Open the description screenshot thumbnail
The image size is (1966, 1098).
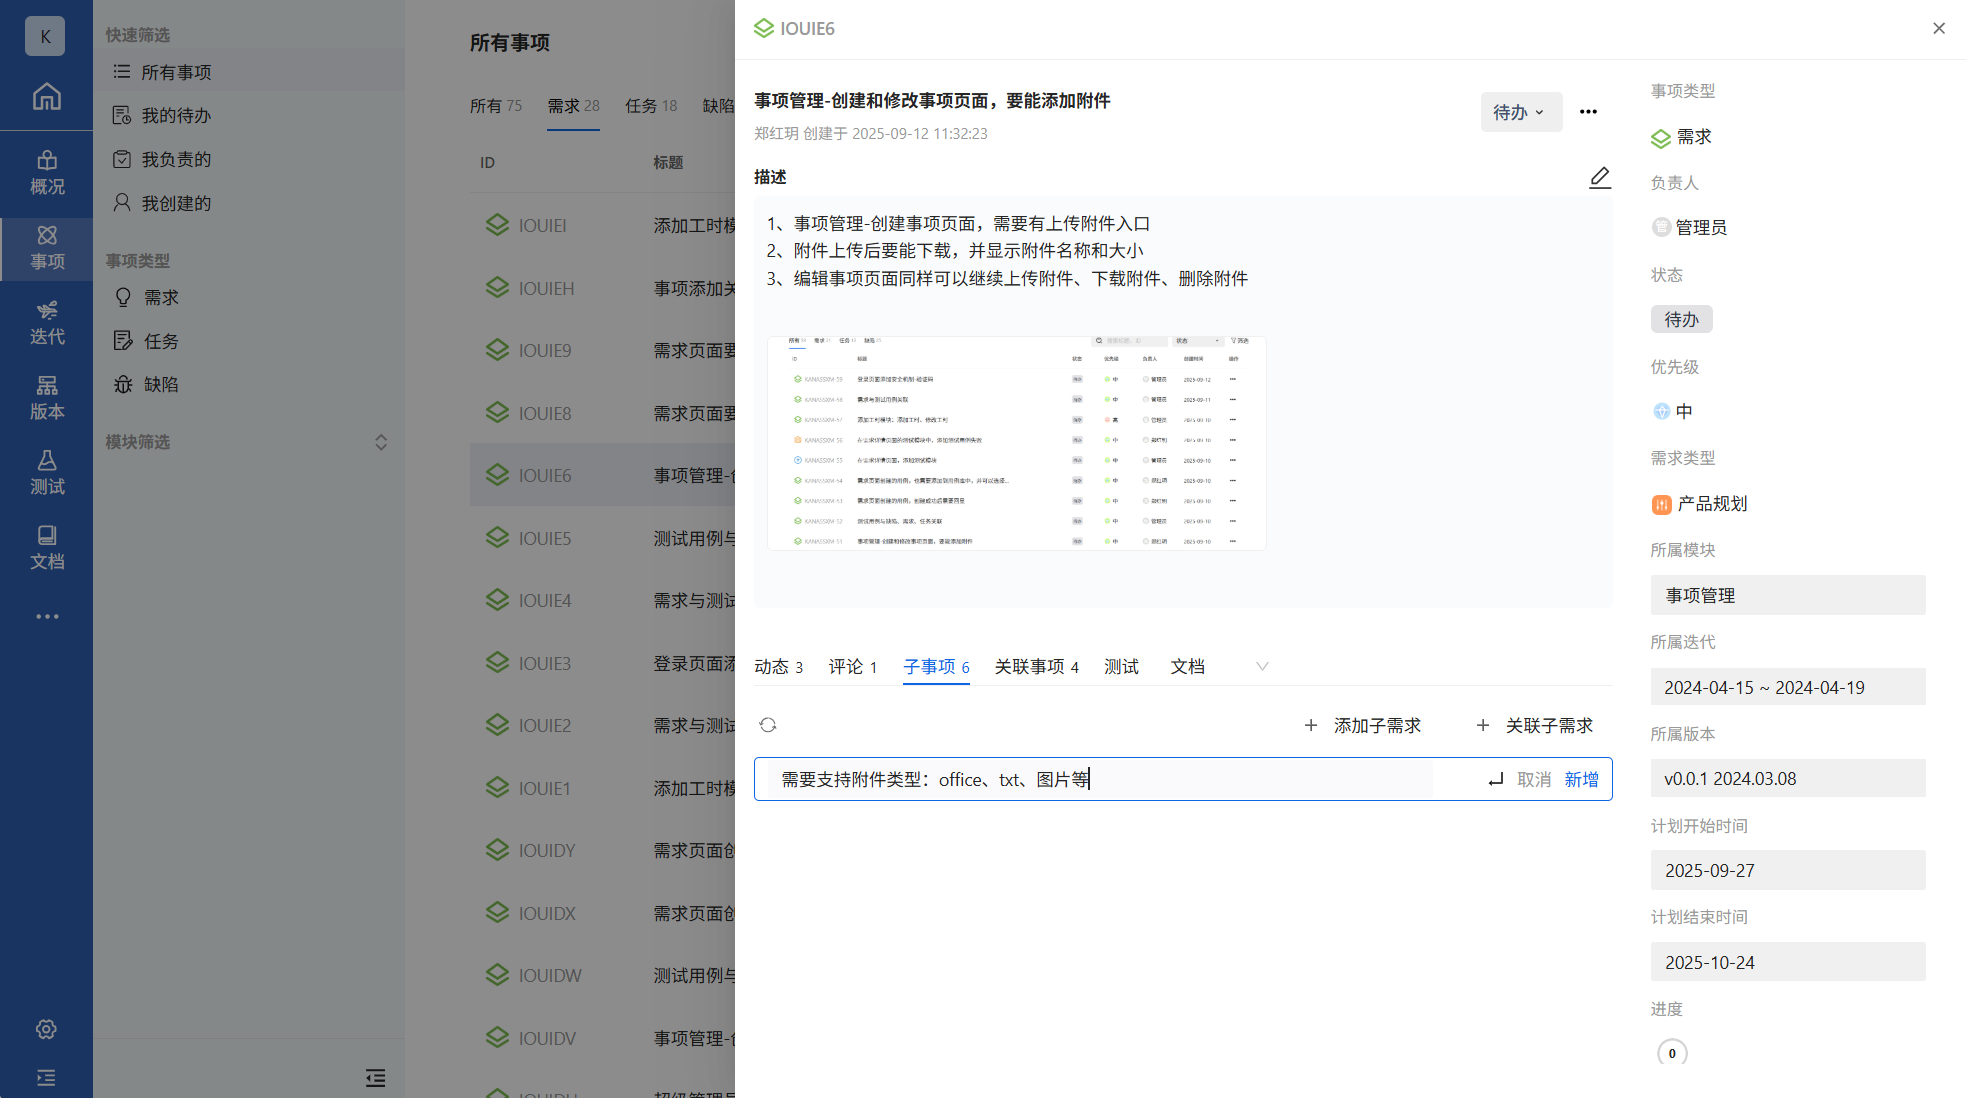pos(1016,443)
